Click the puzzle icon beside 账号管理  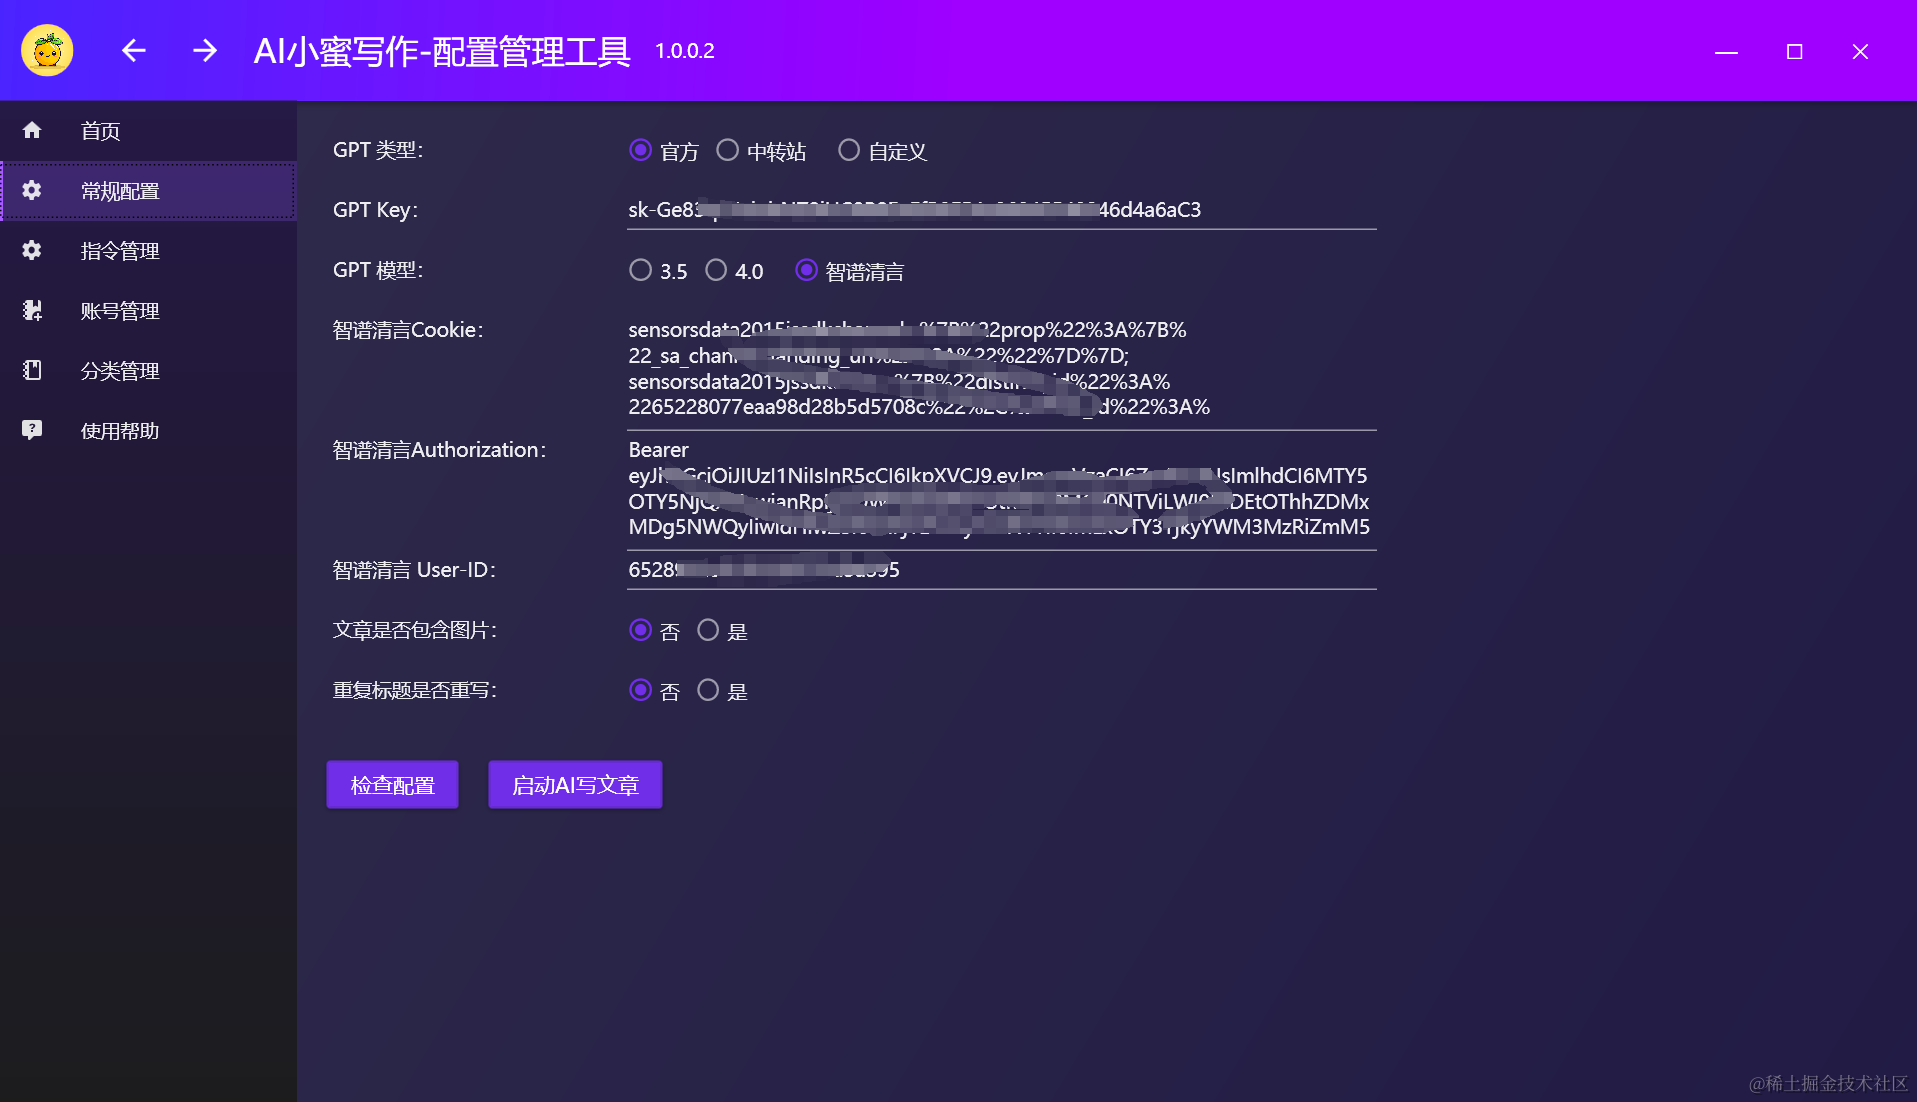pyautogui.click(x=32, y=310)
